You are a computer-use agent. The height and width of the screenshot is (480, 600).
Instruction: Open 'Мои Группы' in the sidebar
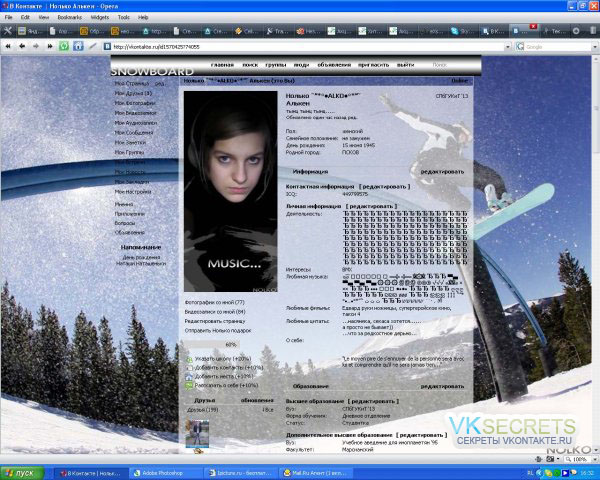tap(129, 153)
